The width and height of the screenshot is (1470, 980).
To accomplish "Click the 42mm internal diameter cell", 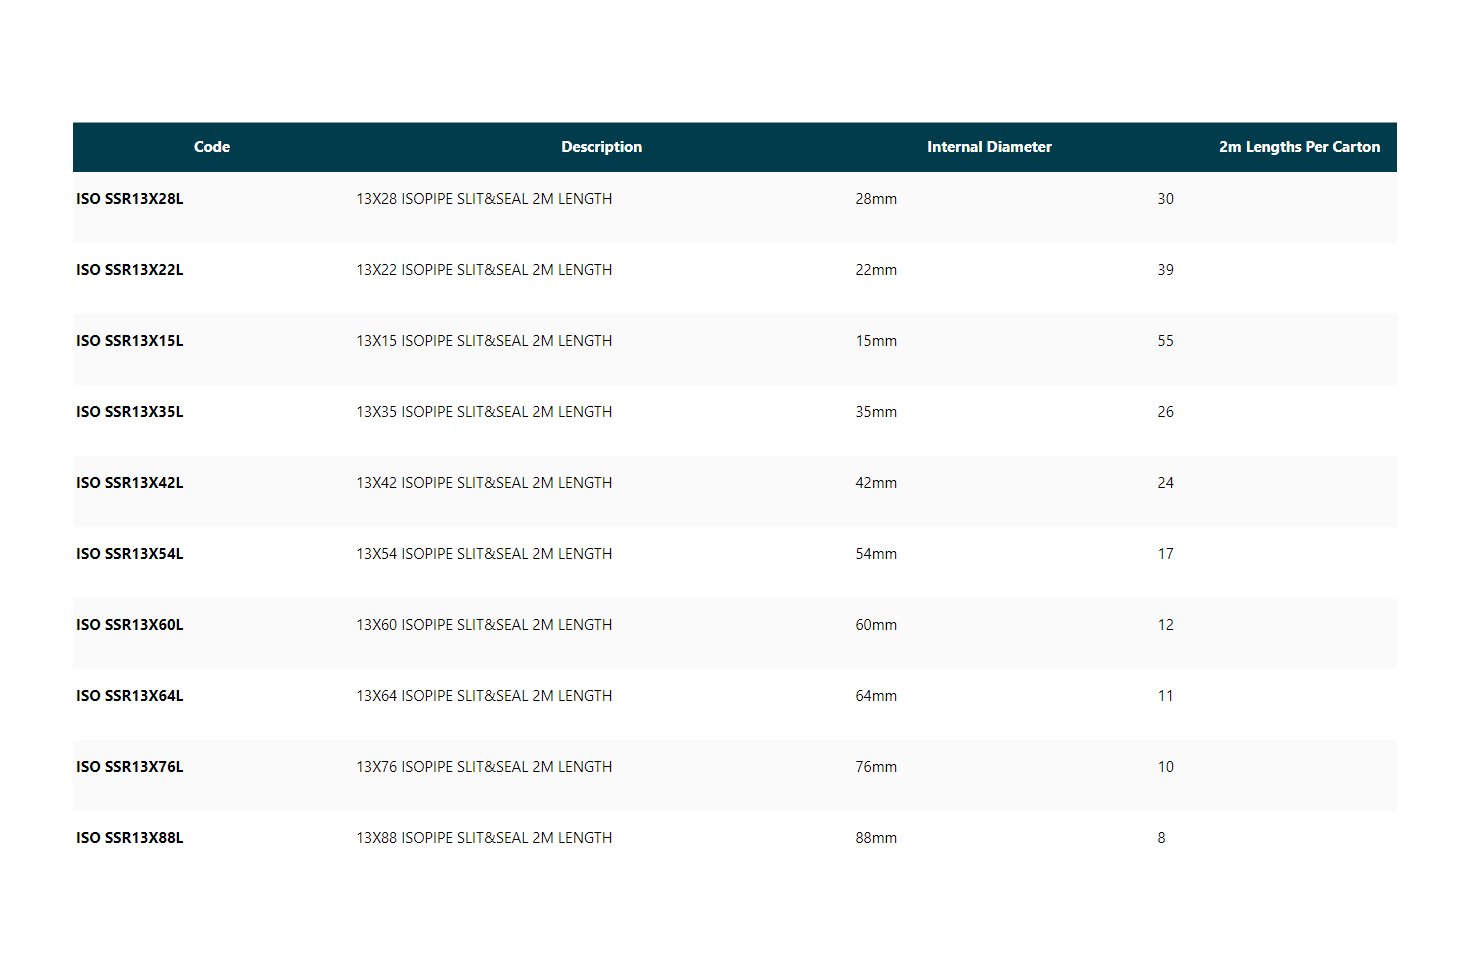I will (876, 483).
